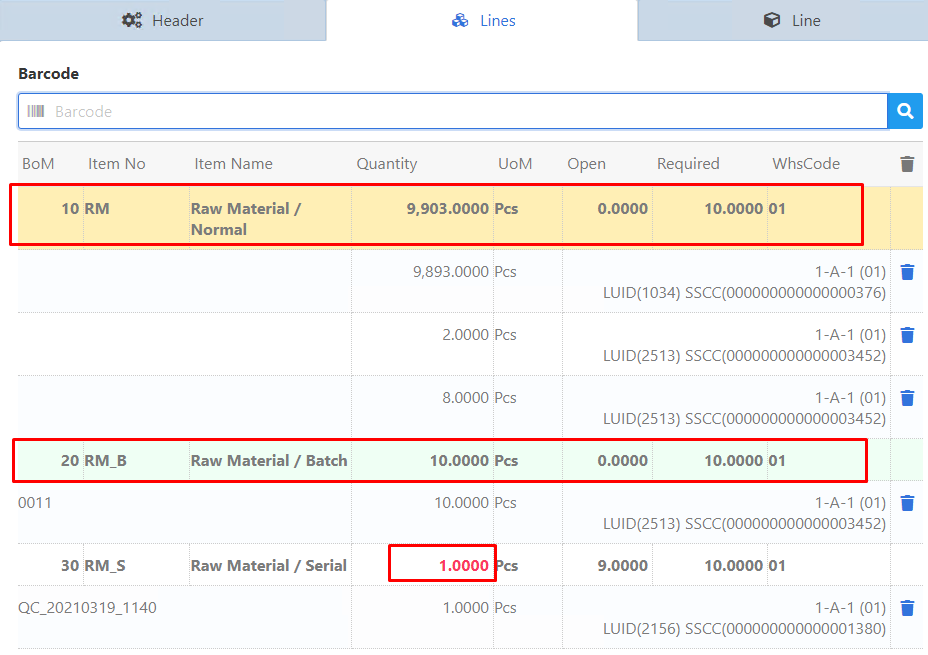Click the WhsCode column header
Image resolution: width=928 pixels, height=655 pixels.
(806, 164)
